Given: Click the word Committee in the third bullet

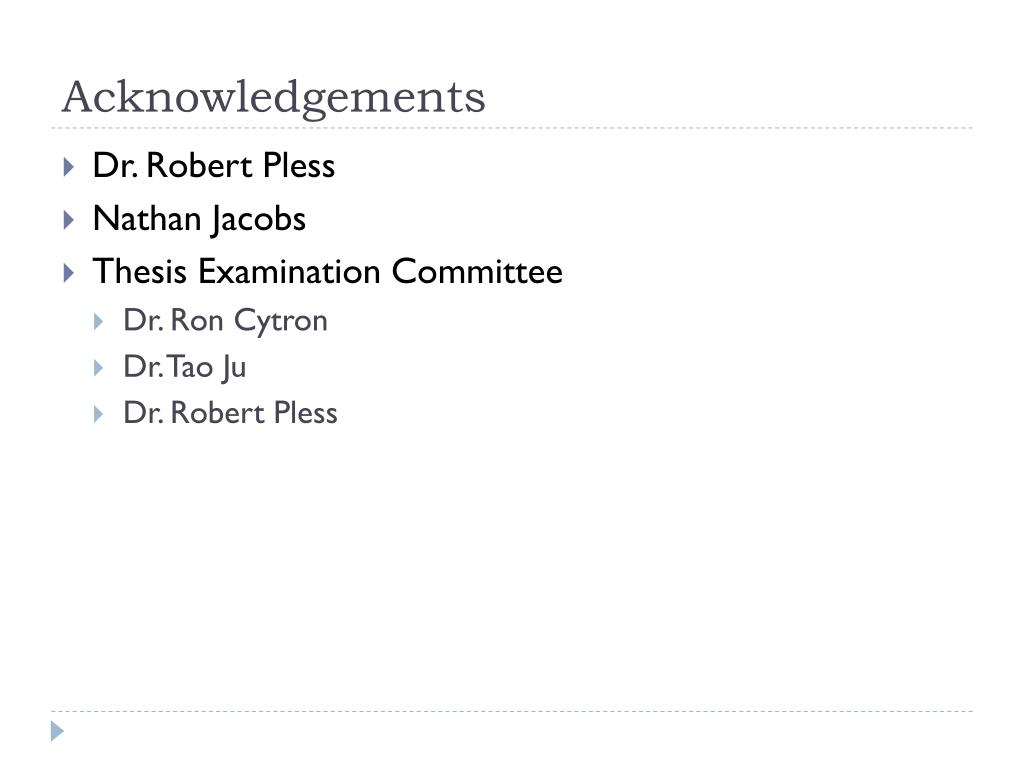Looking at the screenshot, I should [x=477, y=272].
